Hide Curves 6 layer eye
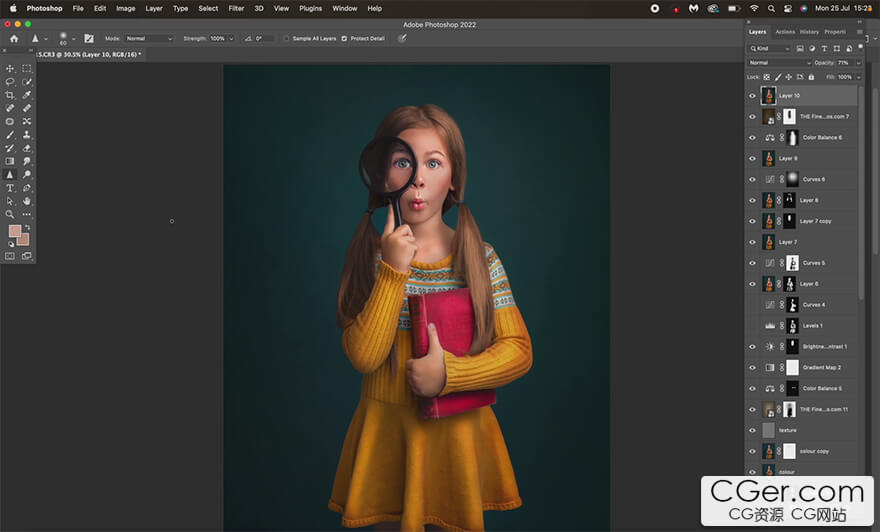Screen dimensions: 880x532 753,180
